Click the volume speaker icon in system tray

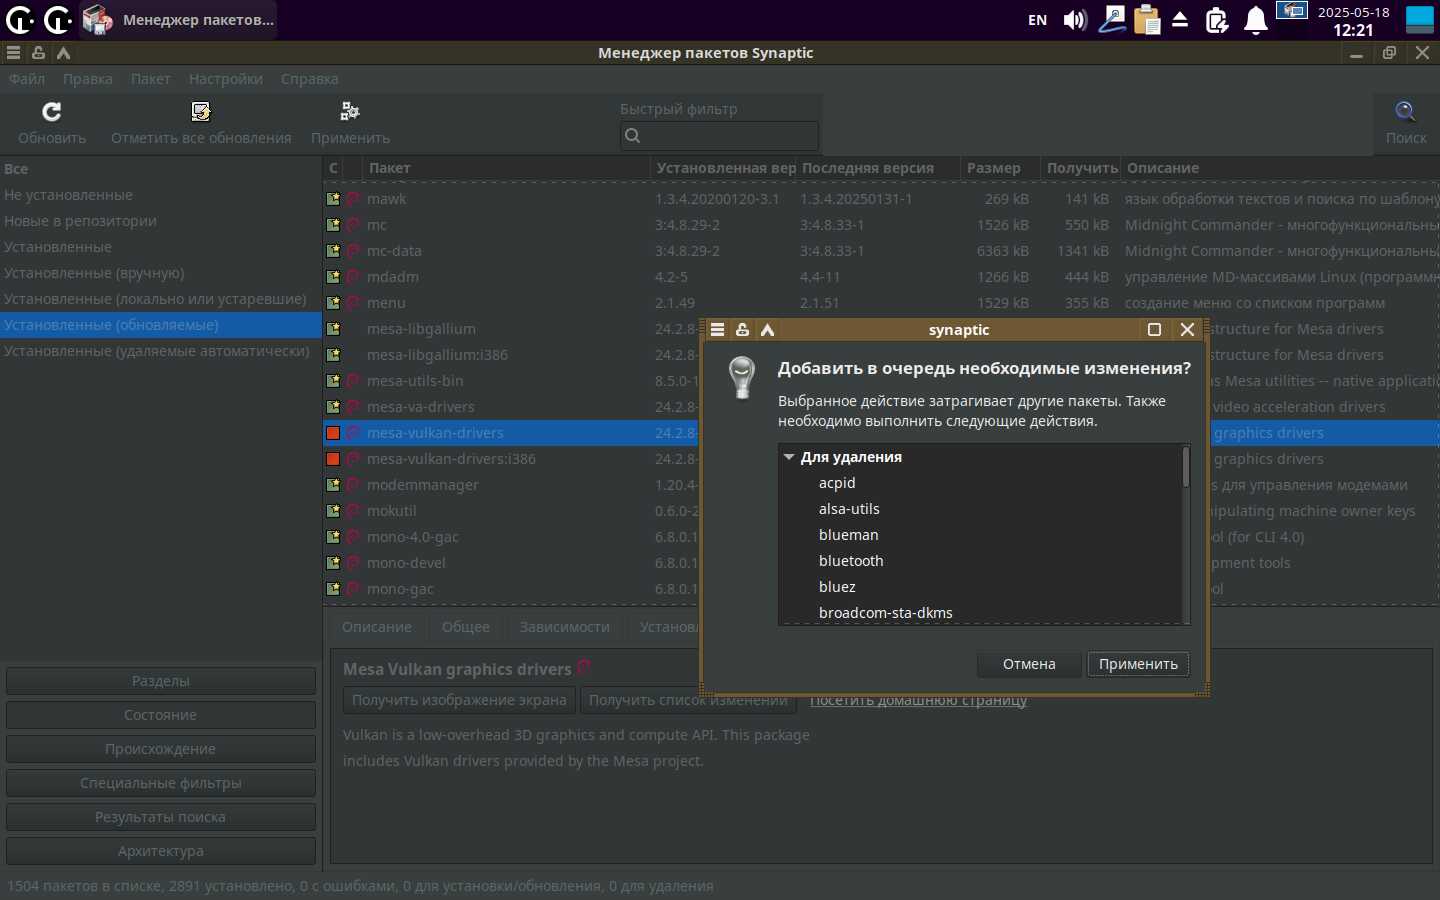point(1075,20)
